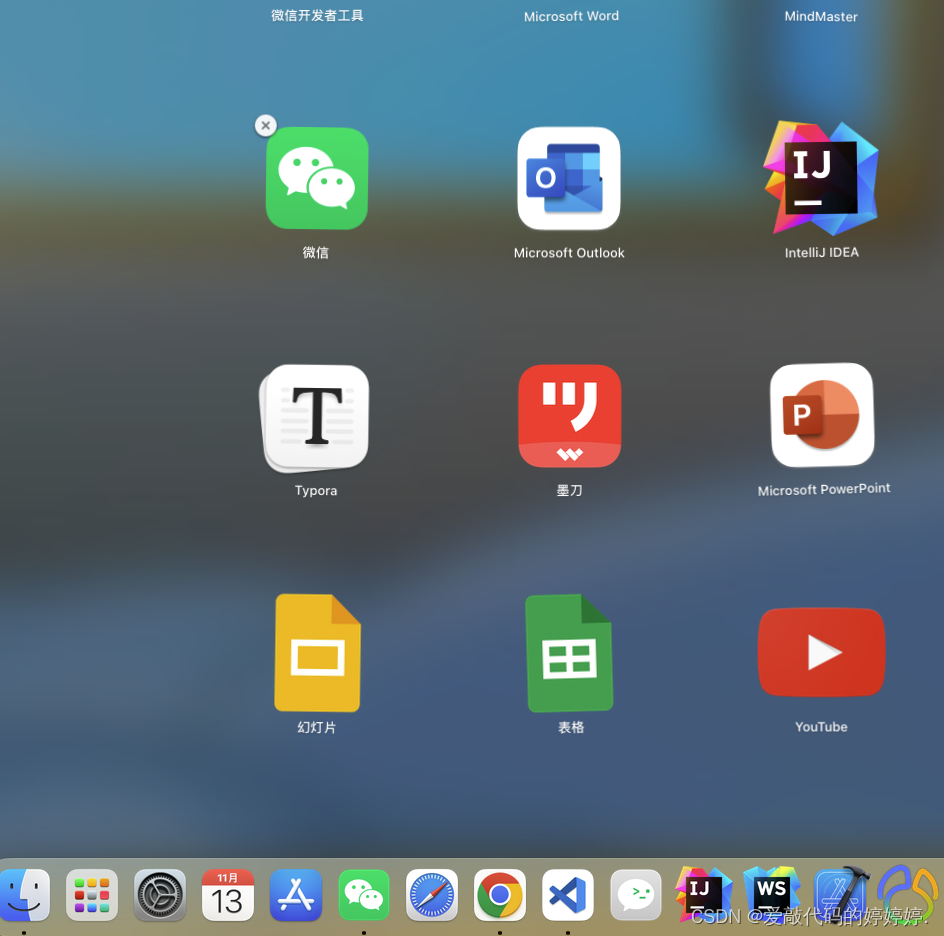Launch the Typora app
Viewport: 944px width, 936px height.
click(x=315, y=418)
